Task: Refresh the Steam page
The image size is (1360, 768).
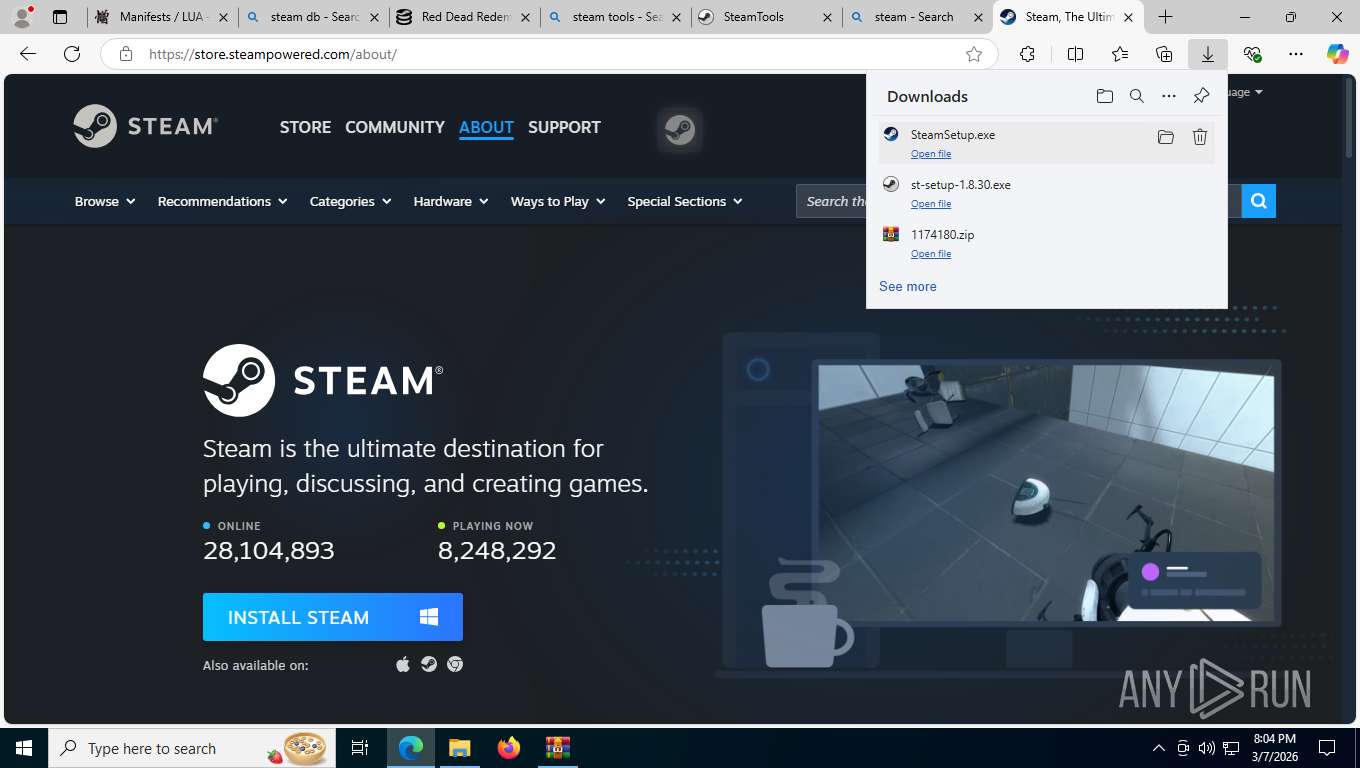Action: [72, 54]
